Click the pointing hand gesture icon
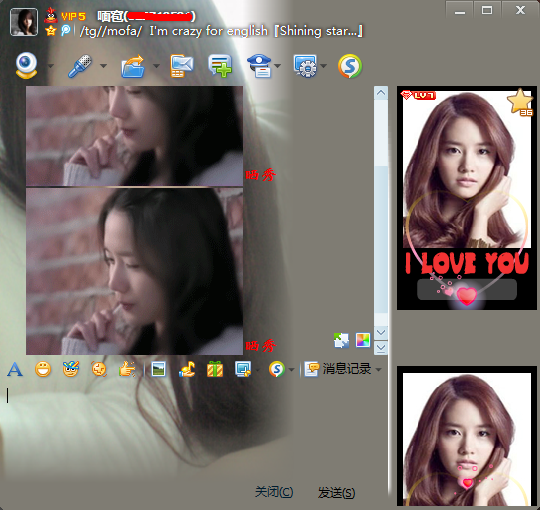This screenshot has height=510, width=540. click(x=127, y=369)
